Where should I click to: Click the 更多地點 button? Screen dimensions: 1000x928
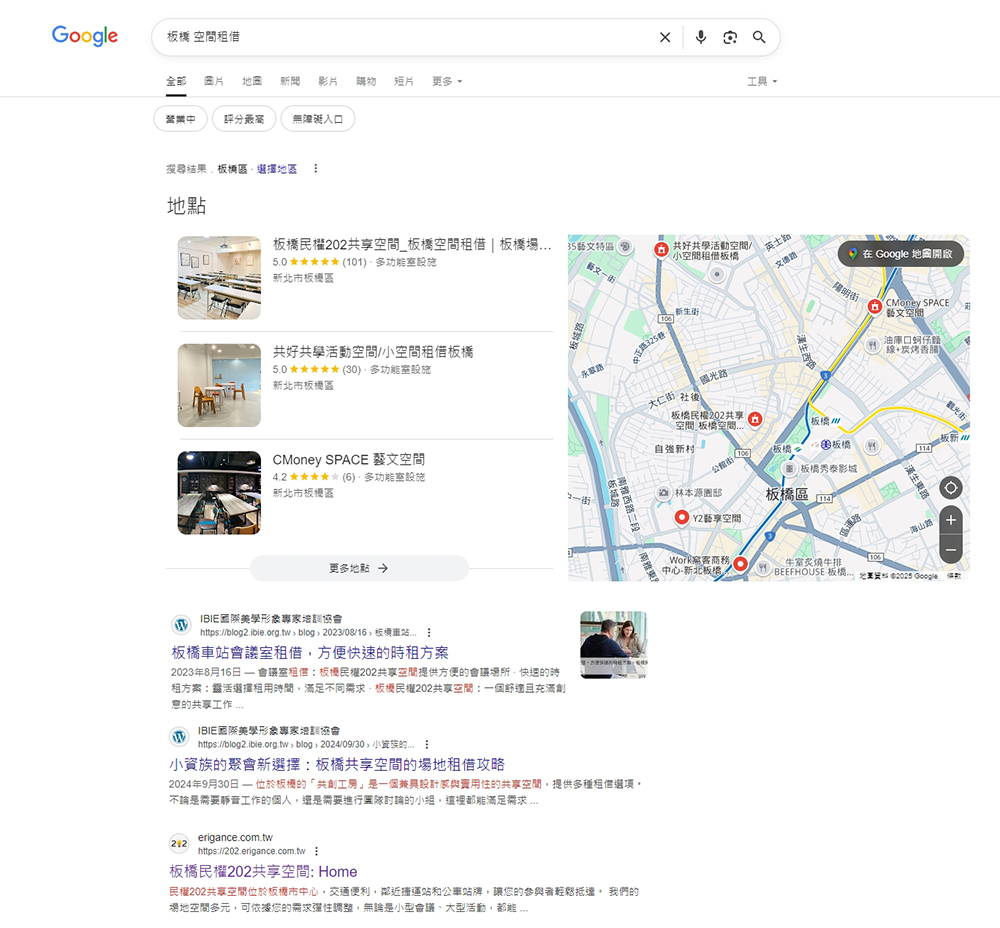(359, 568)
